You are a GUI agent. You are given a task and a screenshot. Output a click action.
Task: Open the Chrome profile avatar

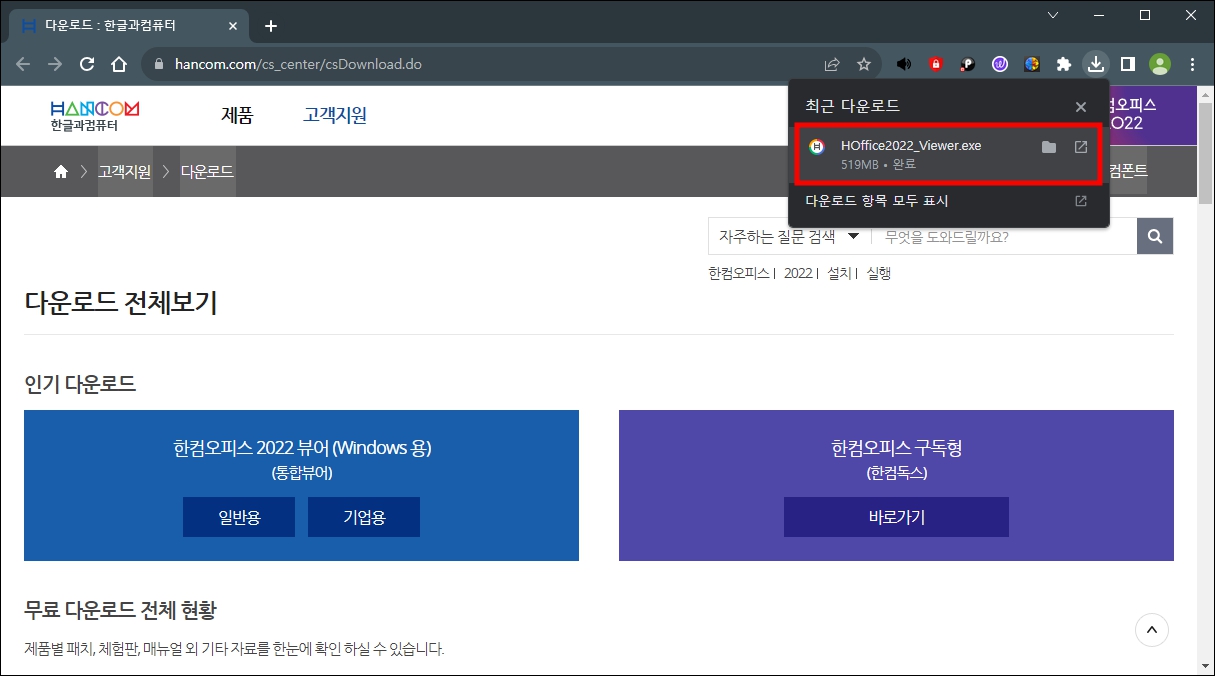point(1160,64)
